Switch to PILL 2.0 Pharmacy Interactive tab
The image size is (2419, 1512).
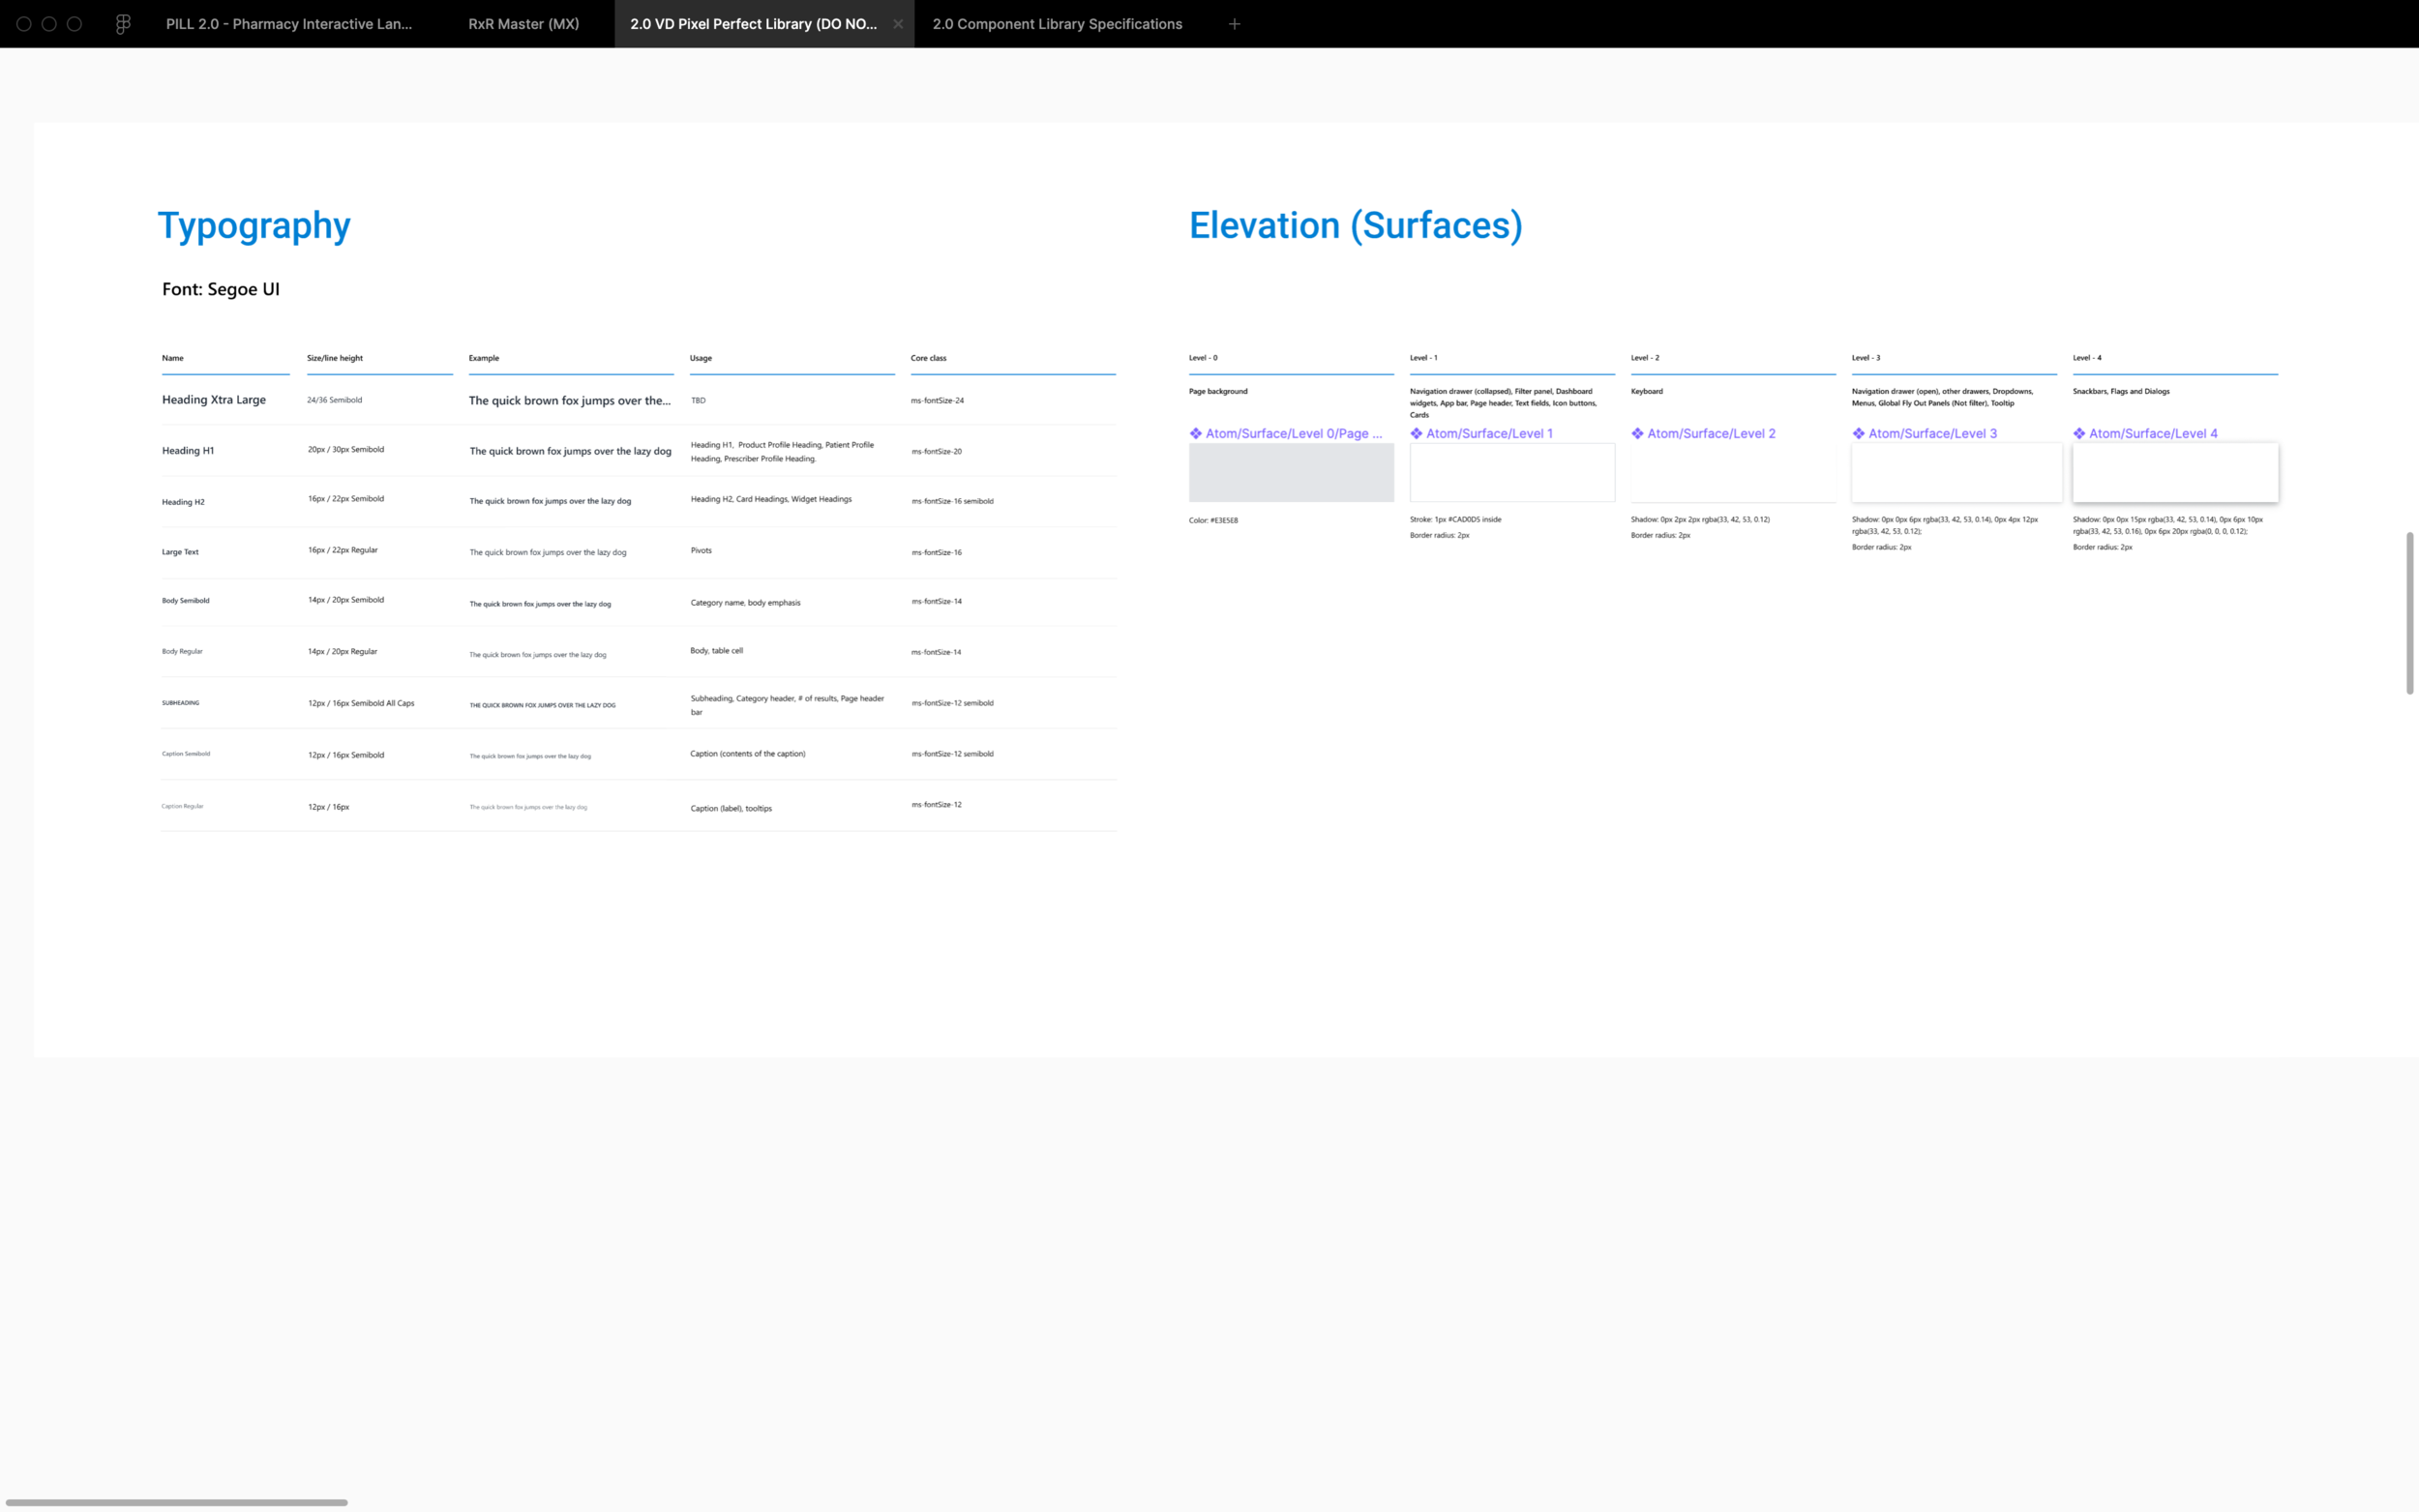point(288,24)
